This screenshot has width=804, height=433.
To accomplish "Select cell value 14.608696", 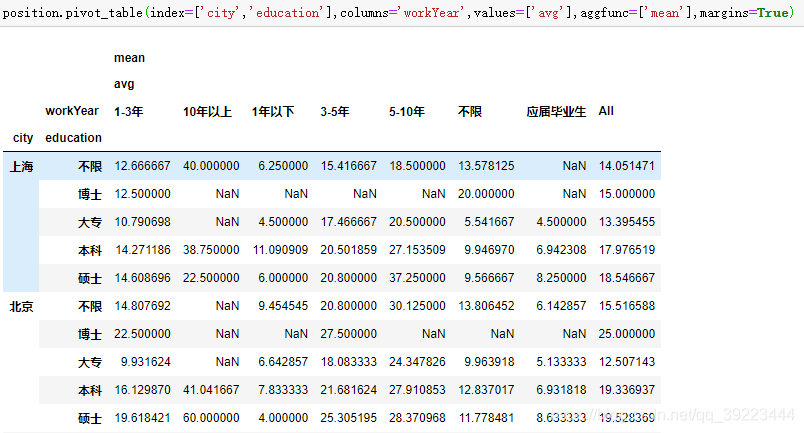I will [x=142, y=278].
